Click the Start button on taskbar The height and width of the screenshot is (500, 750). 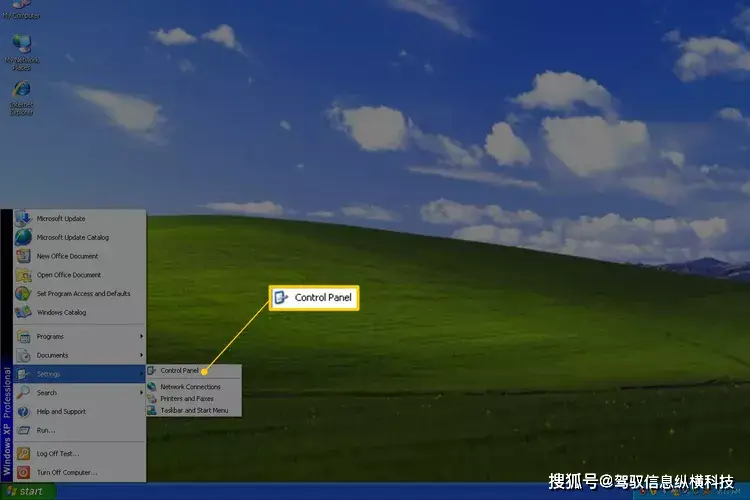27,491
